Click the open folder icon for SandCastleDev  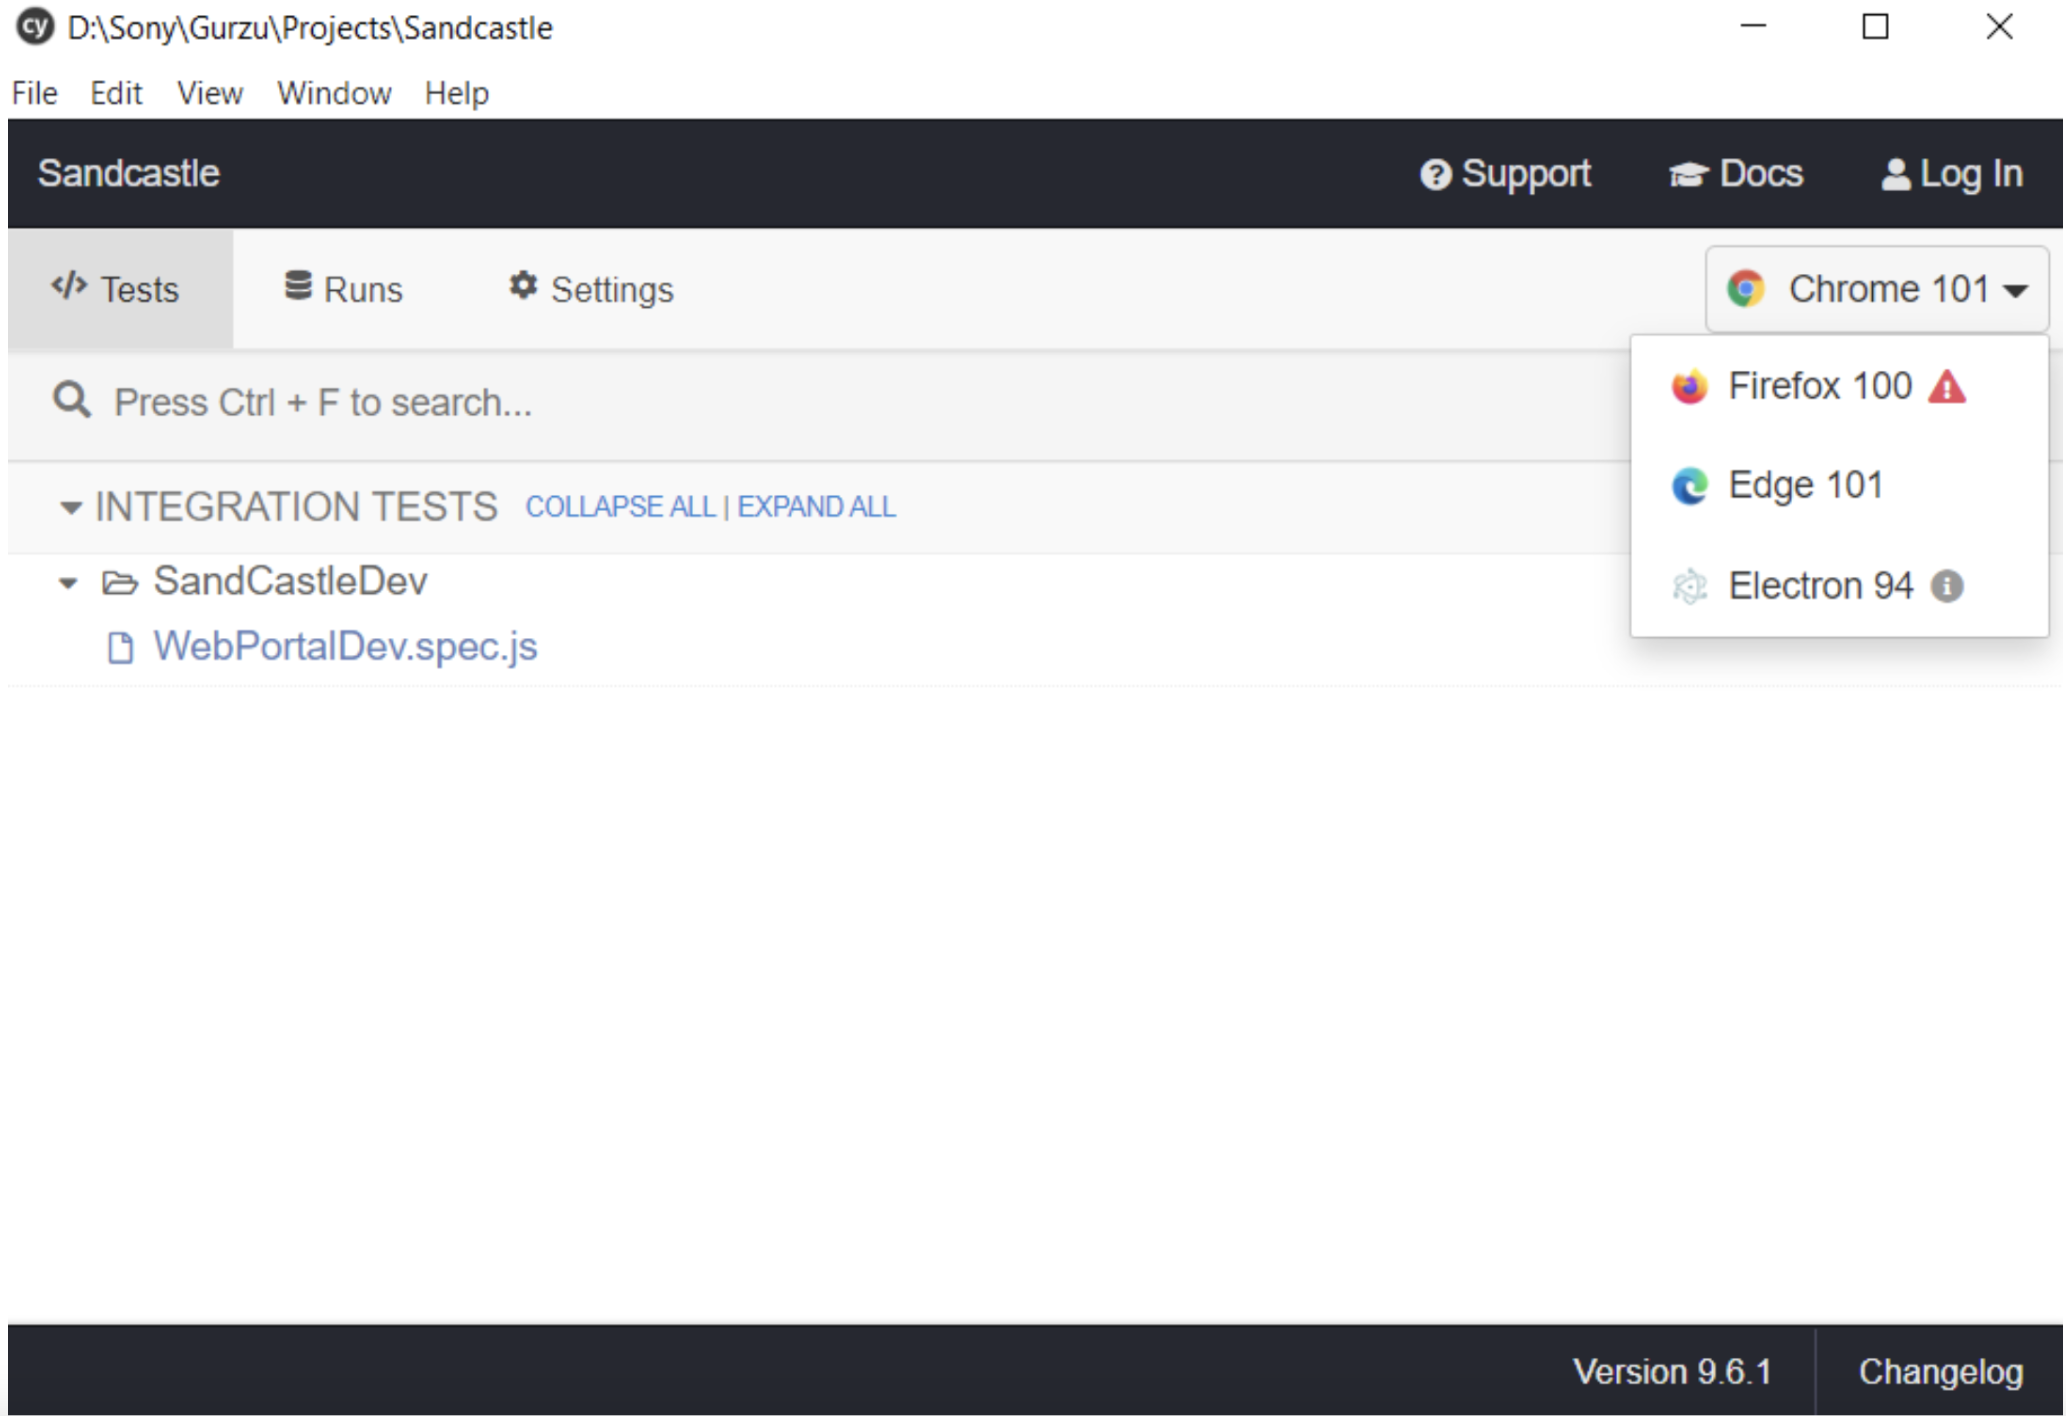(x=120, y=582)
